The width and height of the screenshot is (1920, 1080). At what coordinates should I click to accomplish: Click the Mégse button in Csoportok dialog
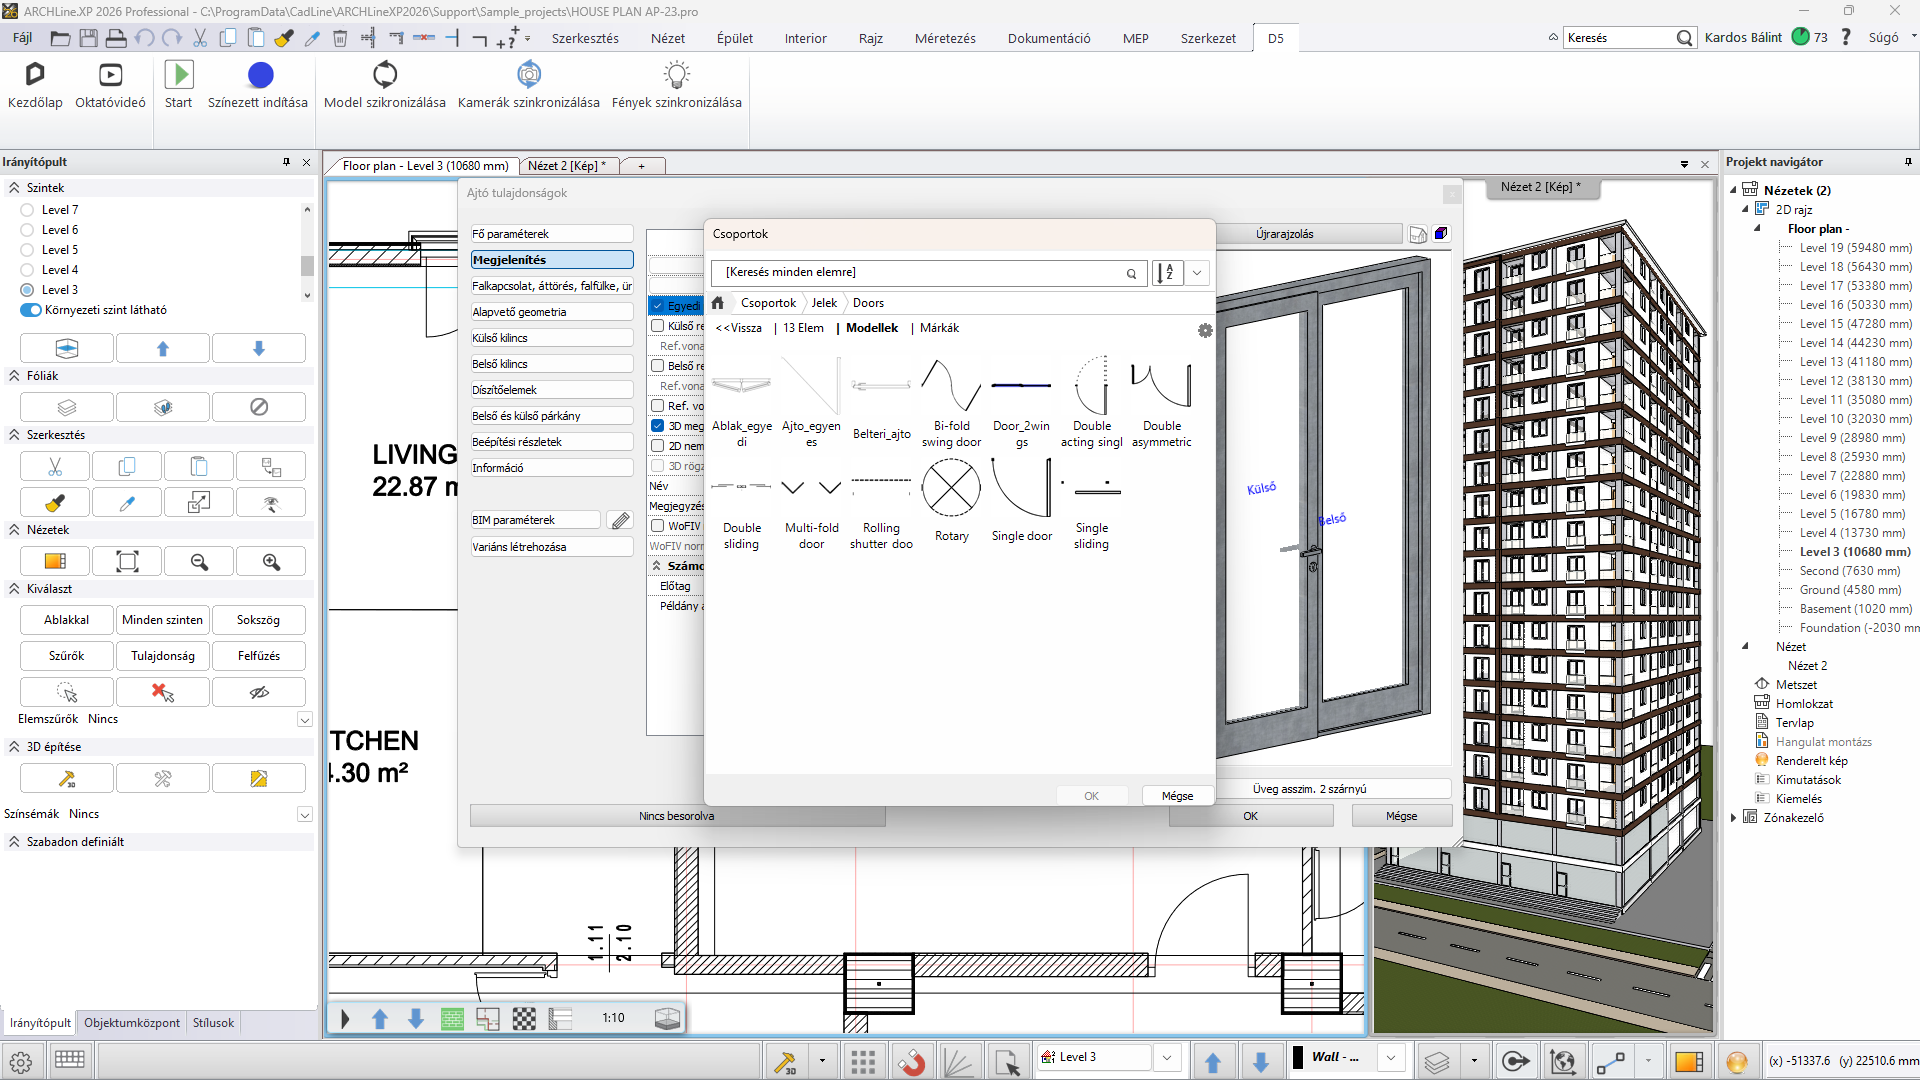(x=1177, y=796)
